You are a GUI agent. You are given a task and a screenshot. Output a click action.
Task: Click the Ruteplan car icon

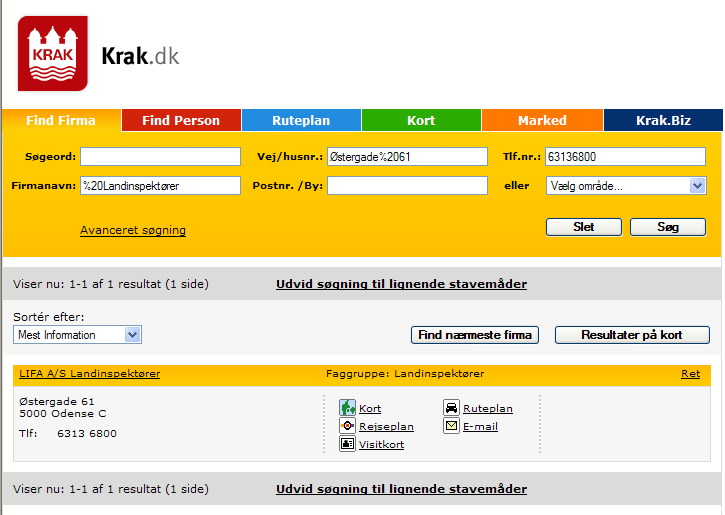[x=451, y=408]
